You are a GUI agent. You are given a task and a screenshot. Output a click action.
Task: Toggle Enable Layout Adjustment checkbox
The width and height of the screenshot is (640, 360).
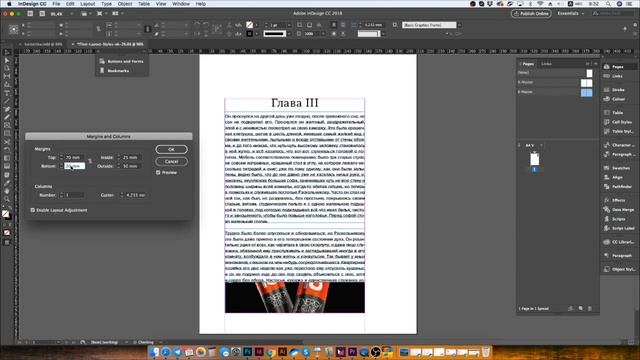[x=33, y=210]
